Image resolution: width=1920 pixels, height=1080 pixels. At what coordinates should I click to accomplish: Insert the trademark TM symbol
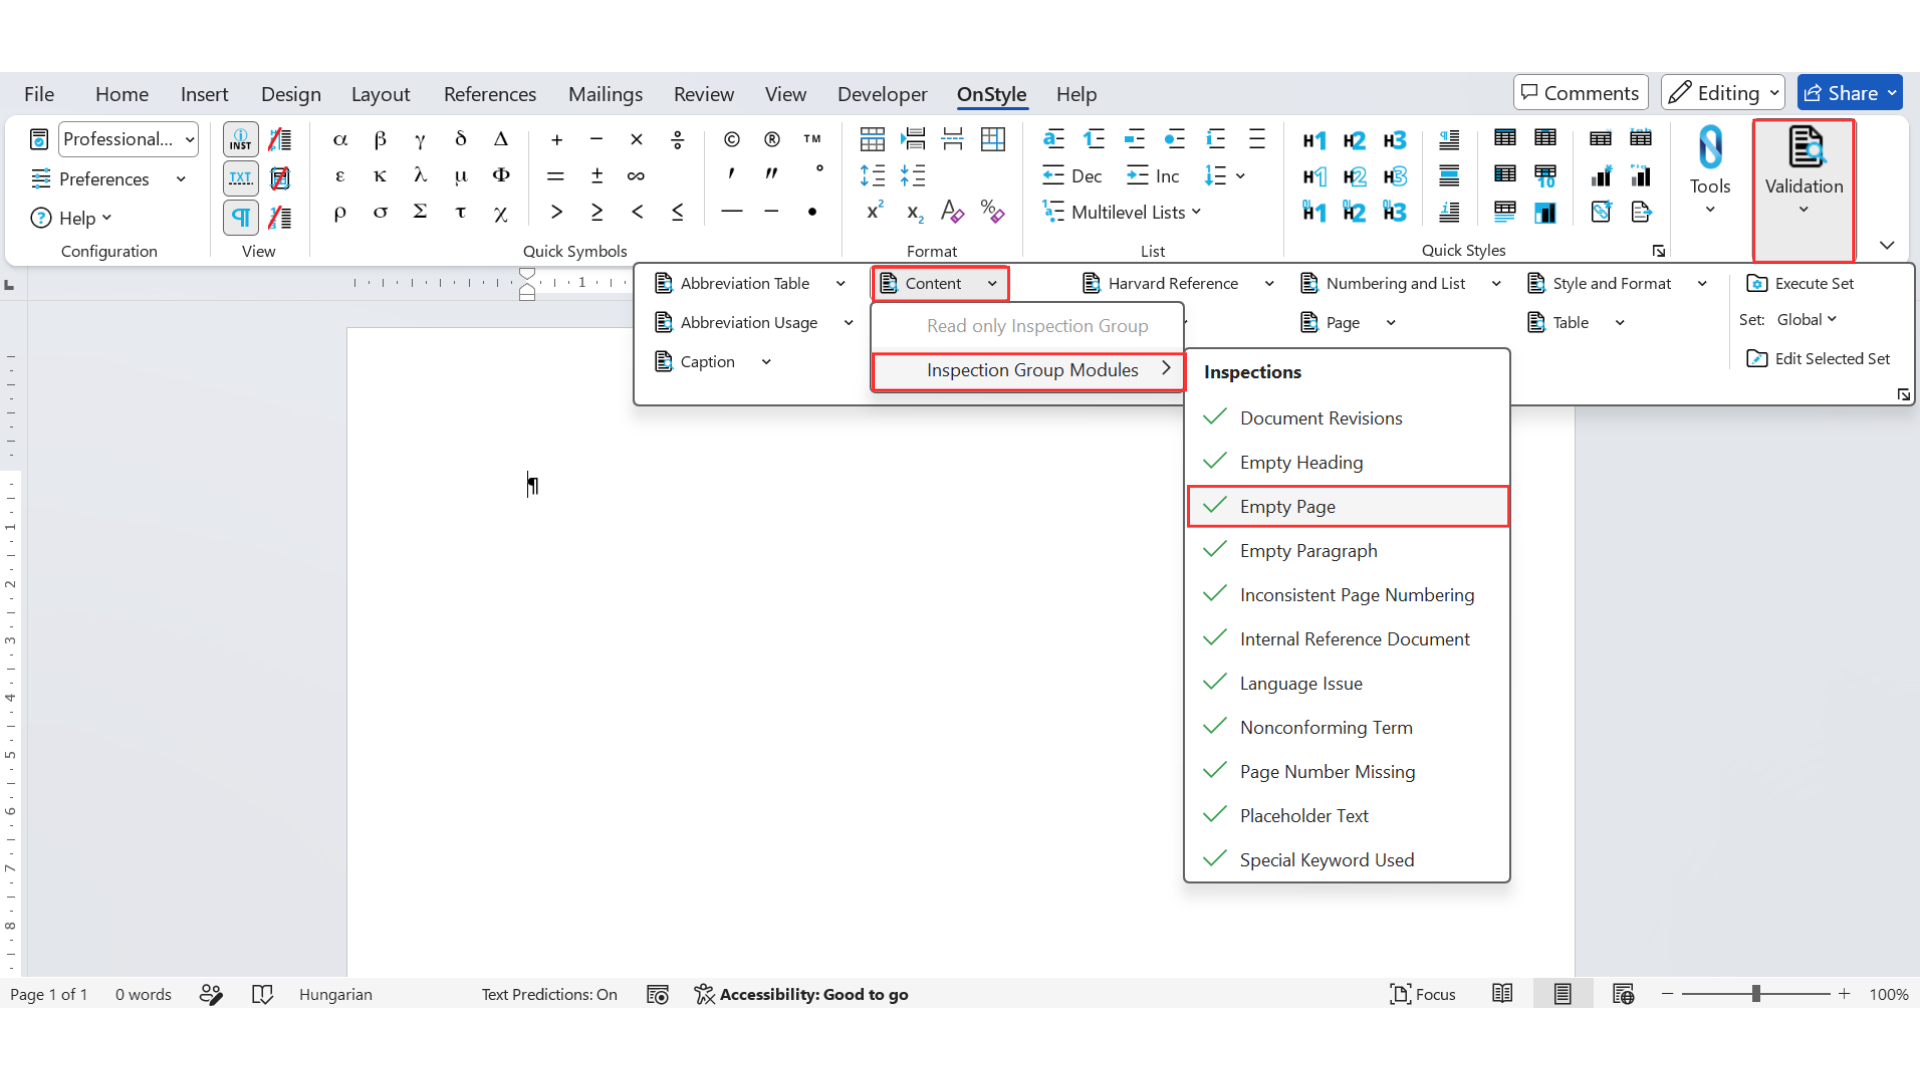coord(812,140)
